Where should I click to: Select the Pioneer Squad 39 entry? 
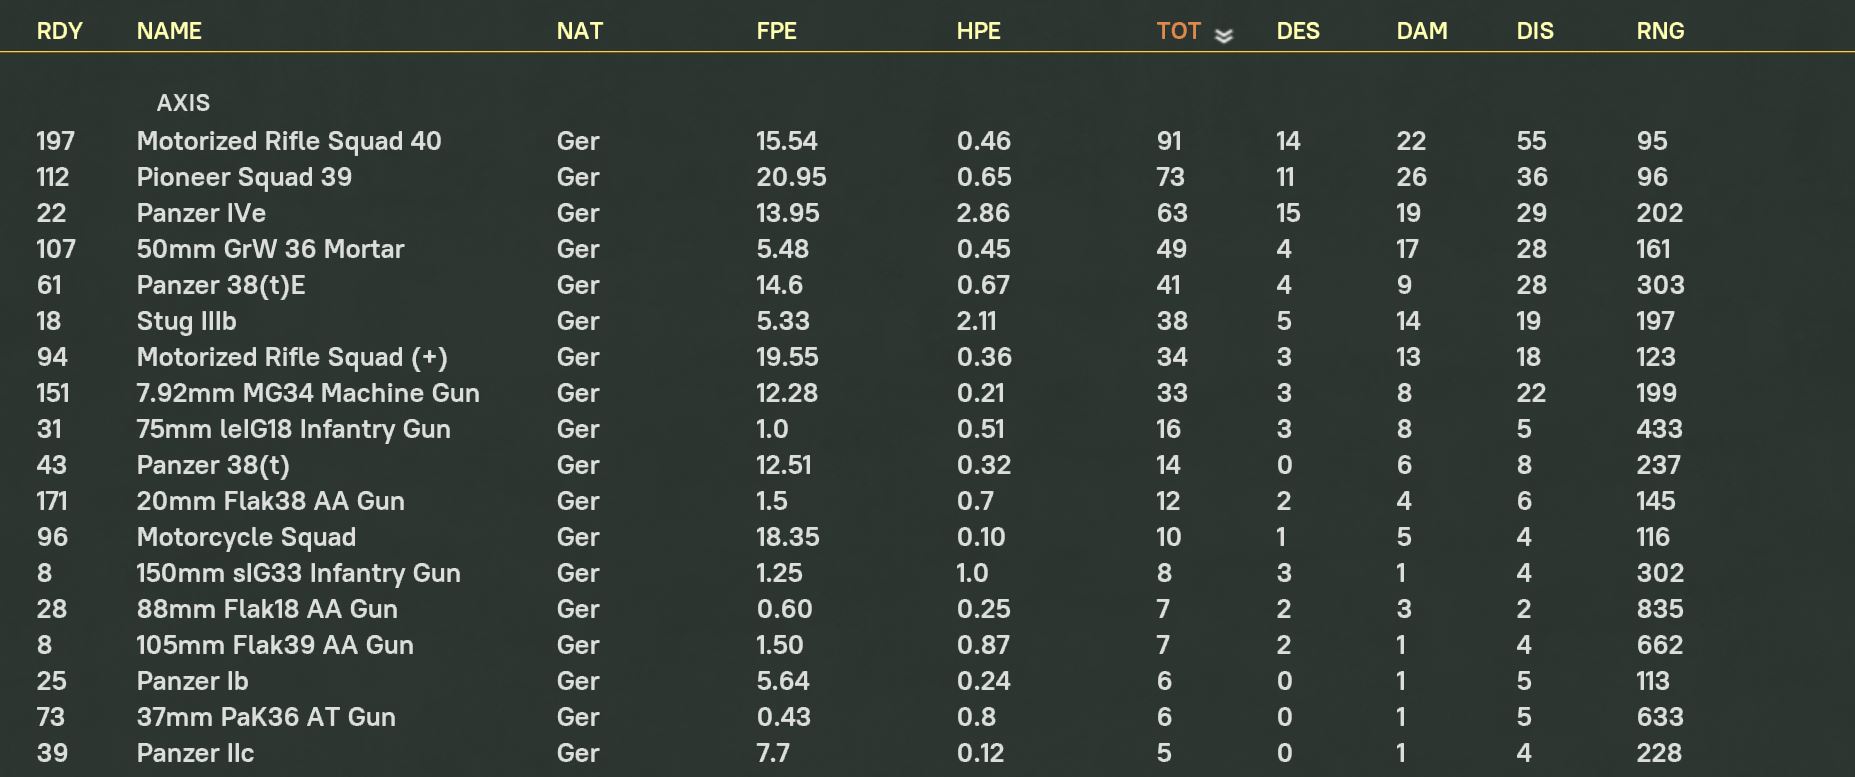pyautogui.click(x=927, y=177)
